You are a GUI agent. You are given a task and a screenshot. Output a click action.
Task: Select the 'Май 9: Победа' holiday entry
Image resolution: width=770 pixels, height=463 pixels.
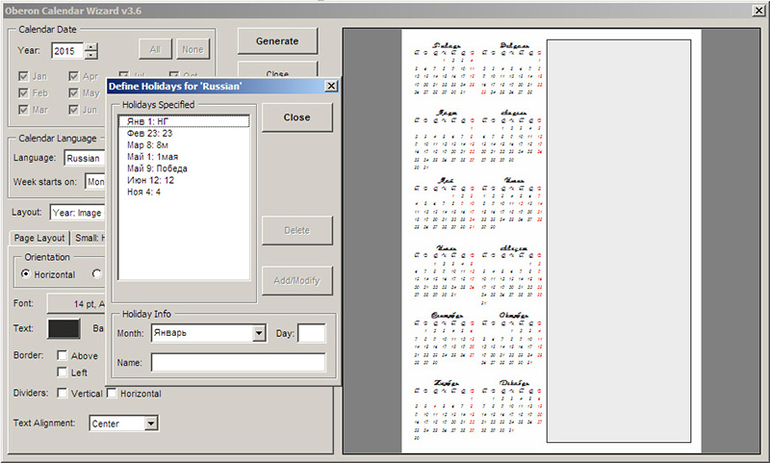(157, 168)
